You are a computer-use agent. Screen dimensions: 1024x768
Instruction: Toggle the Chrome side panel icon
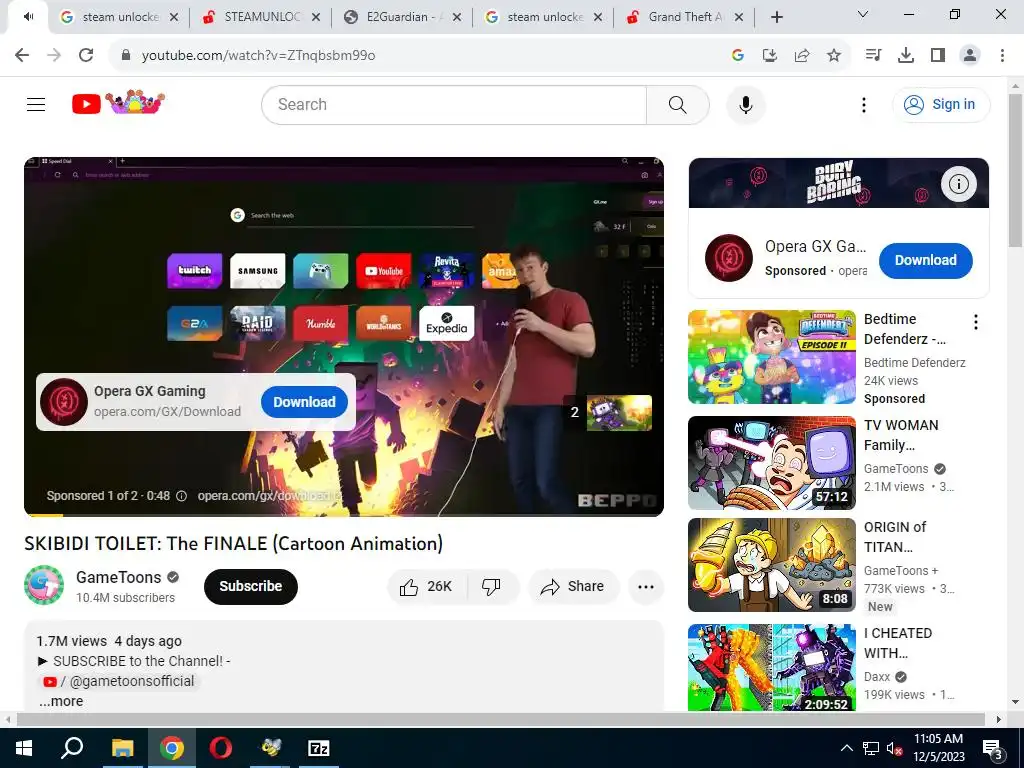[937, 55]
